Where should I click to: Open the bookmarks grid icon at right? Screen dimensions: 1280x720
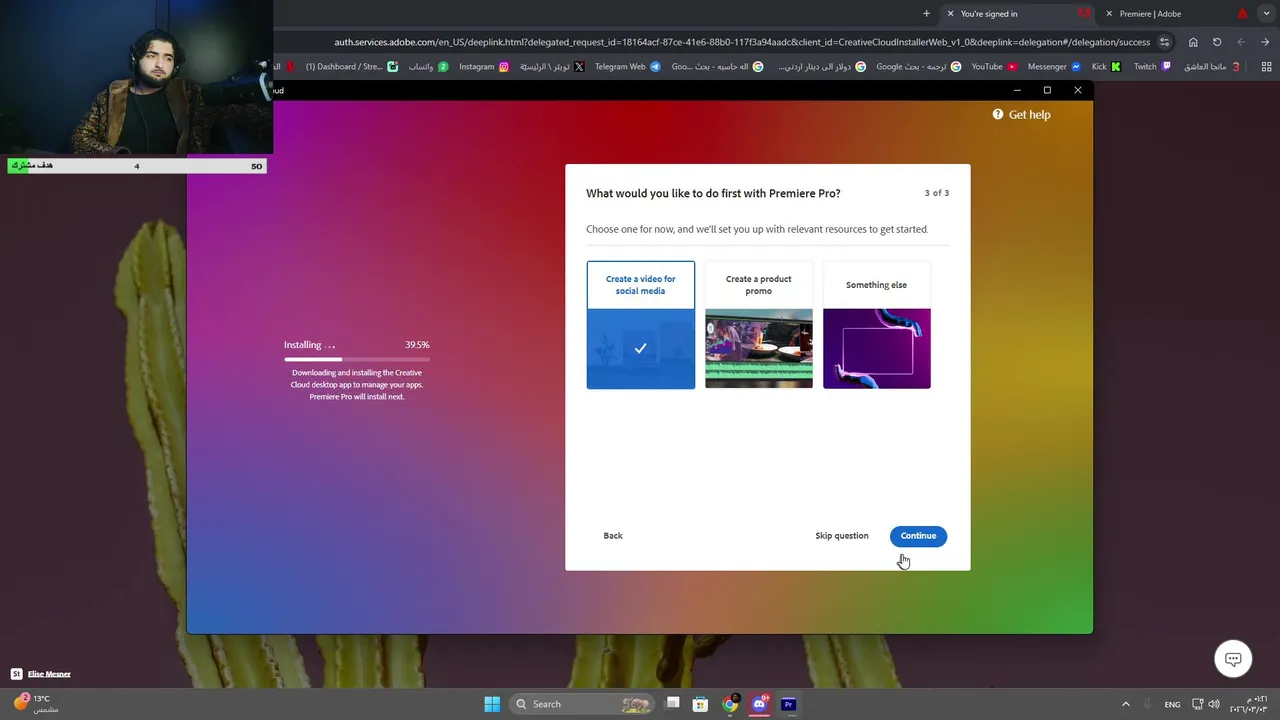coord(1266,67)
